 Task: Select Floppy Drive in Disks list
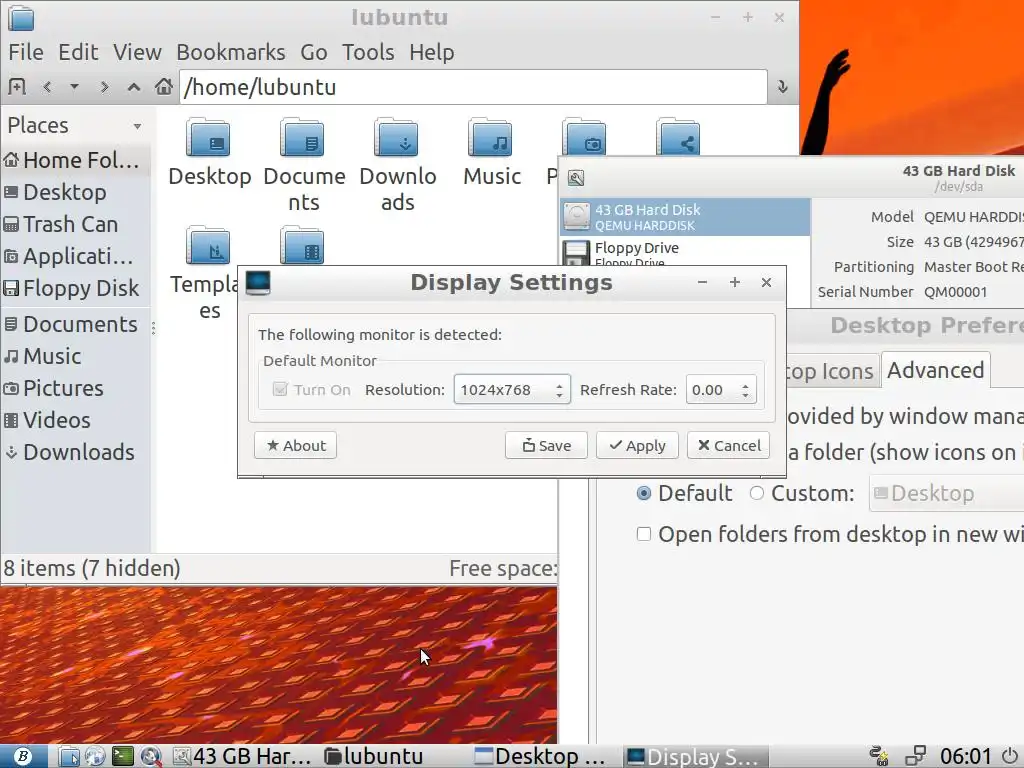tap(685, 253)
